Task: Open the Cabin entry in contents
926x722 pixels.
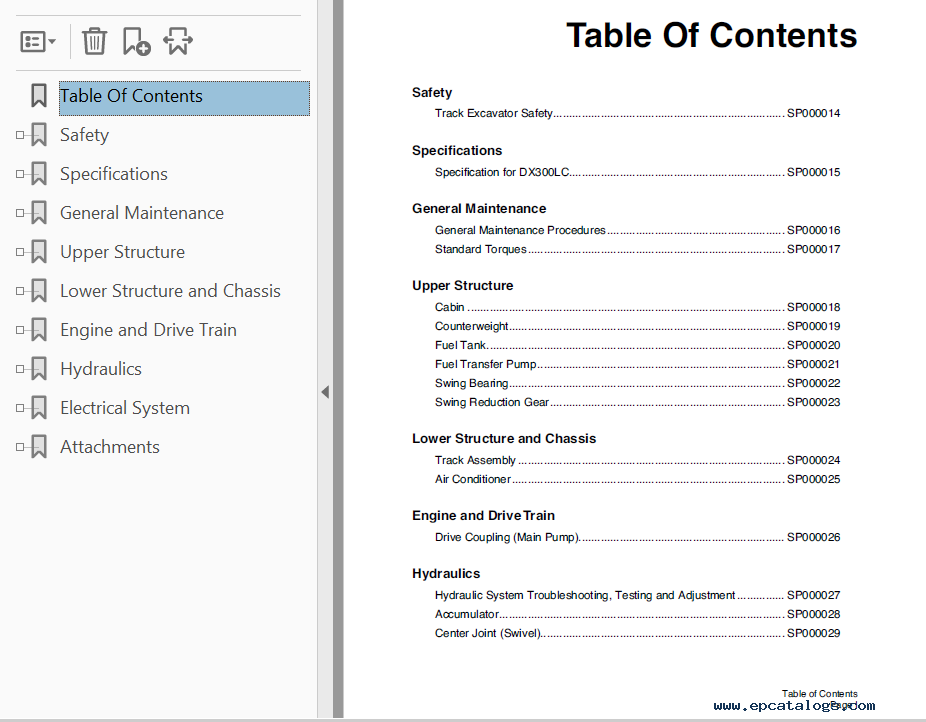Action: pos(637,307)
